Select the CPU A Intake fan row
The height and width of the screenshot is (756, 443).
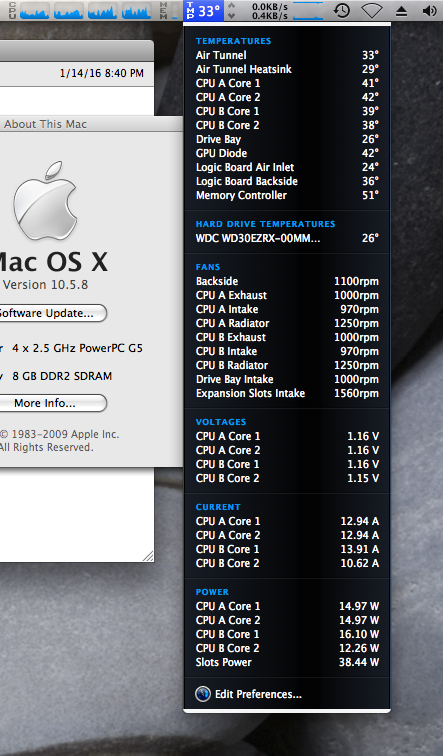tap(287, 309)
